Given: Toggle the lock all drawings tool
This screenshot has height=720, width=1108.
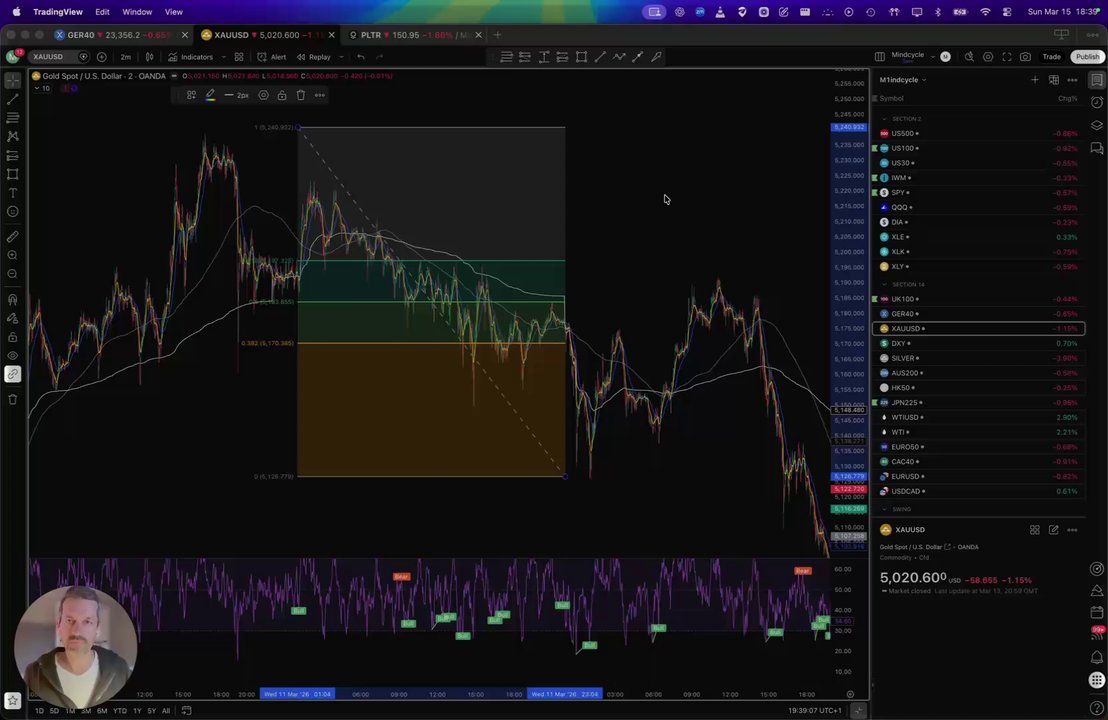Looking at the screenshot, I should (x=13, y=337).
